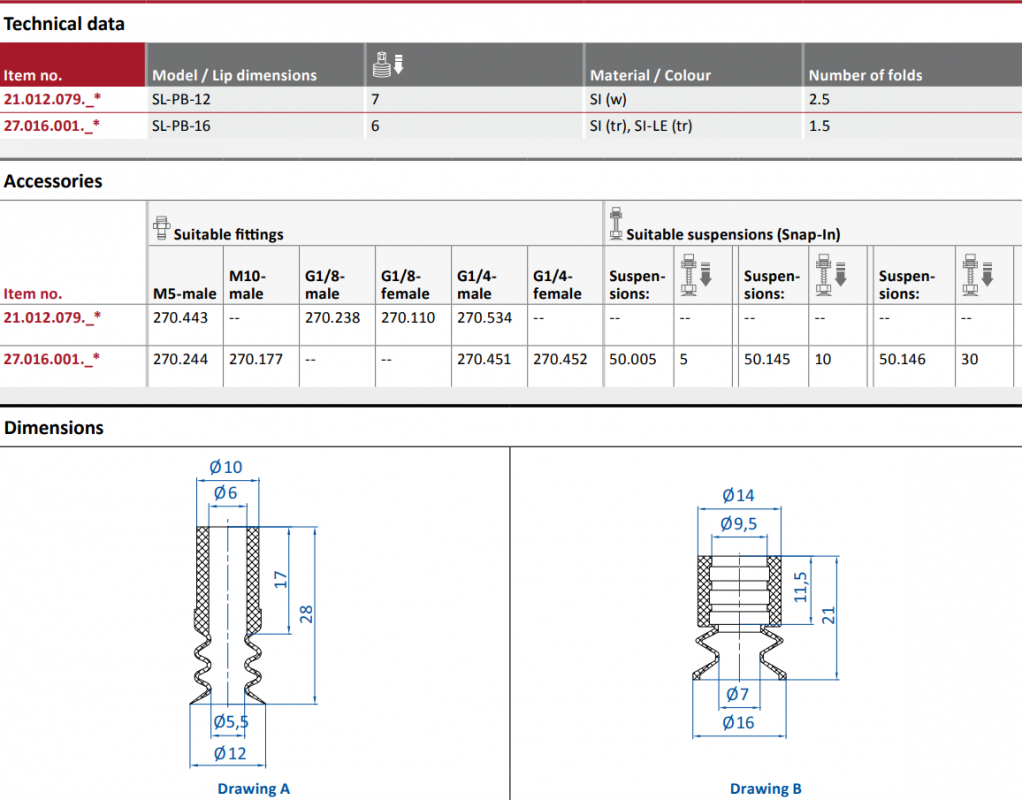1022x800 pixels.
Task: Click the Number of folds column header
Action: tap(865, 75)
